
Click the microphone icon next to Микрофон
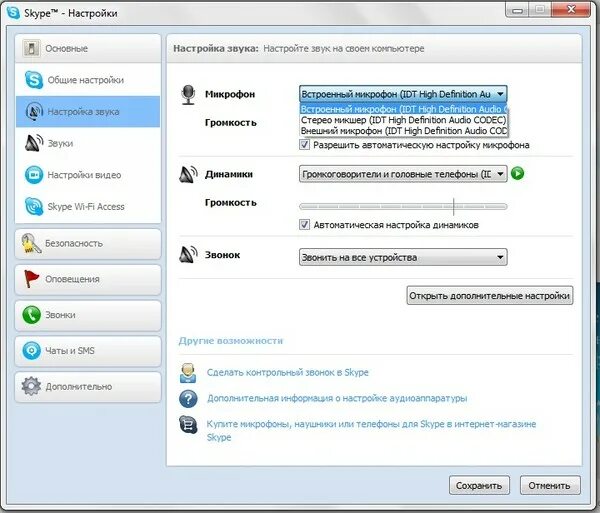pyautogui.click(x=188, y=94)
